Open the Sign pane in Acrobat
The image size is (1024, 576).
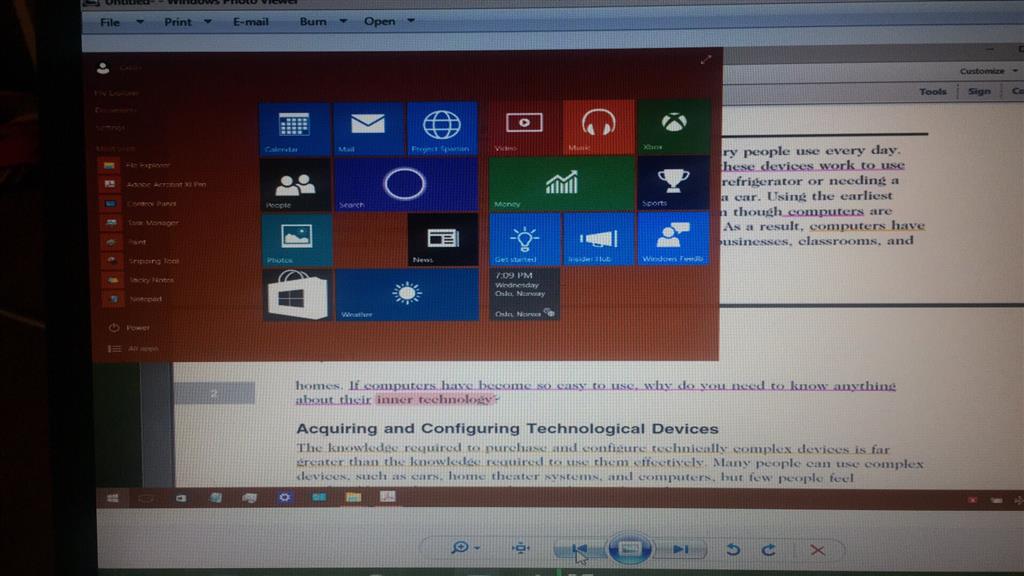tap(979, 91)
